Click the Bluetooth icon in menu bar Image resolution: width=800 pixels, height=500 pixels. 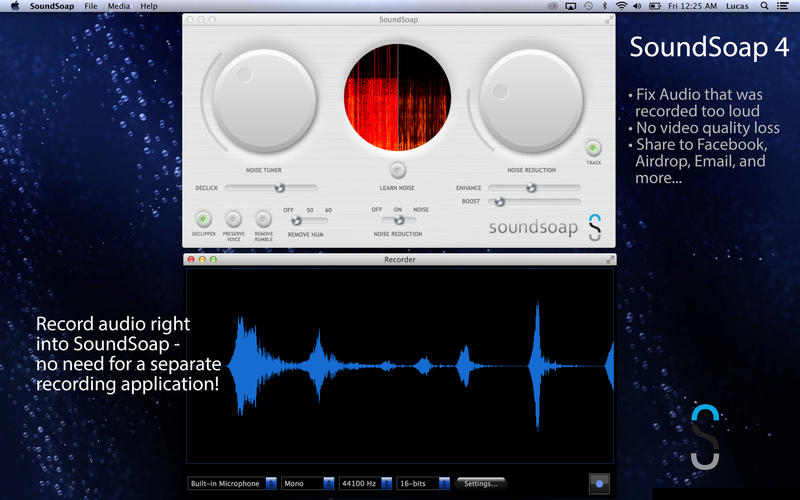click(x=605, y=6)
